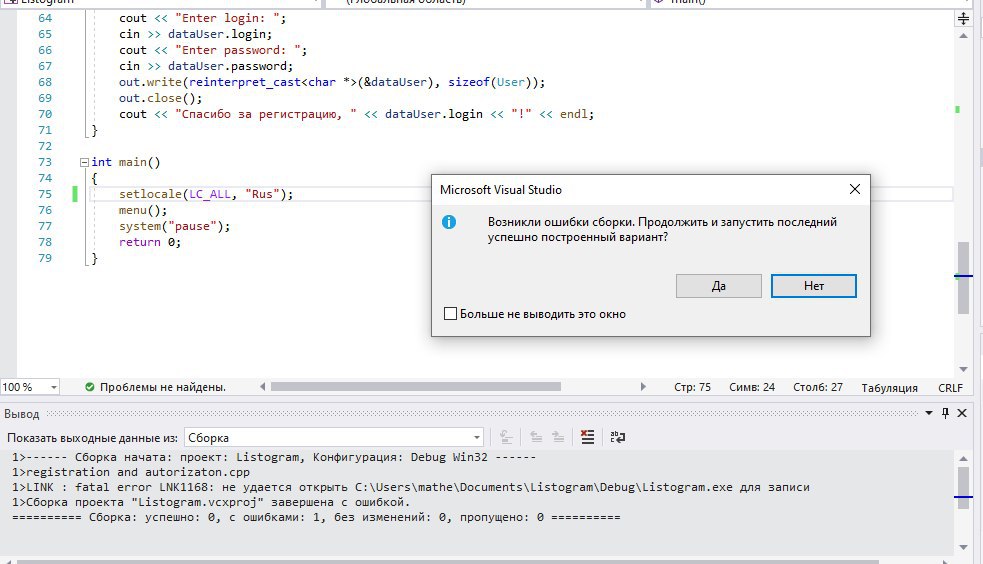Click output panel scrollbar down arrow
Viewport: 983px width, 564px height.
[964, 548]
